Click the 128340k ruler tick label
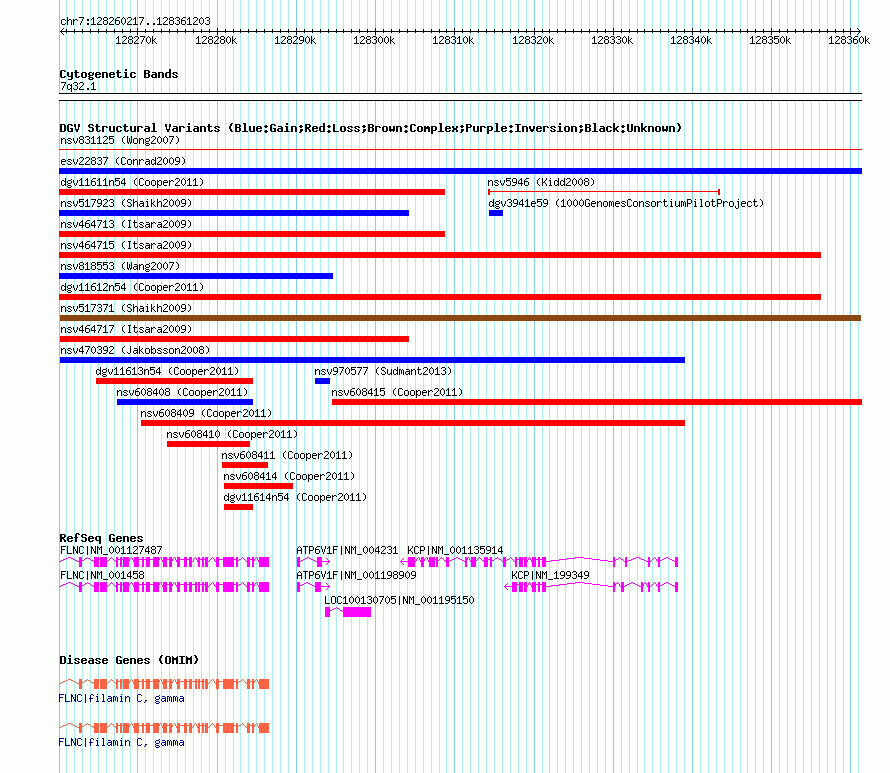 pyautogui.click(x=691, y=40)
